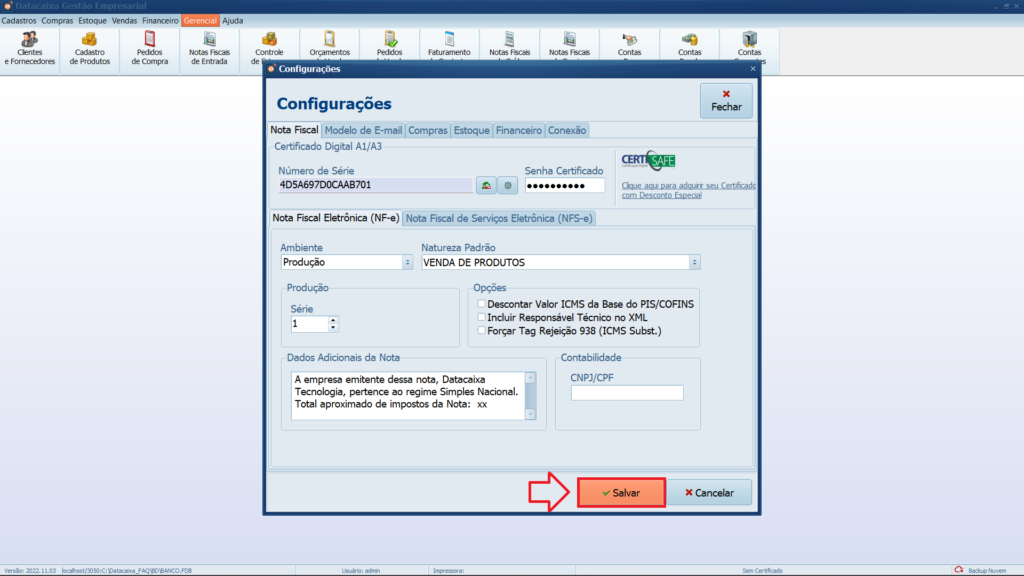
Task: Open Notas Fiscais de Entrada icon
Action: pyautogui.click(x=210, y=48)
